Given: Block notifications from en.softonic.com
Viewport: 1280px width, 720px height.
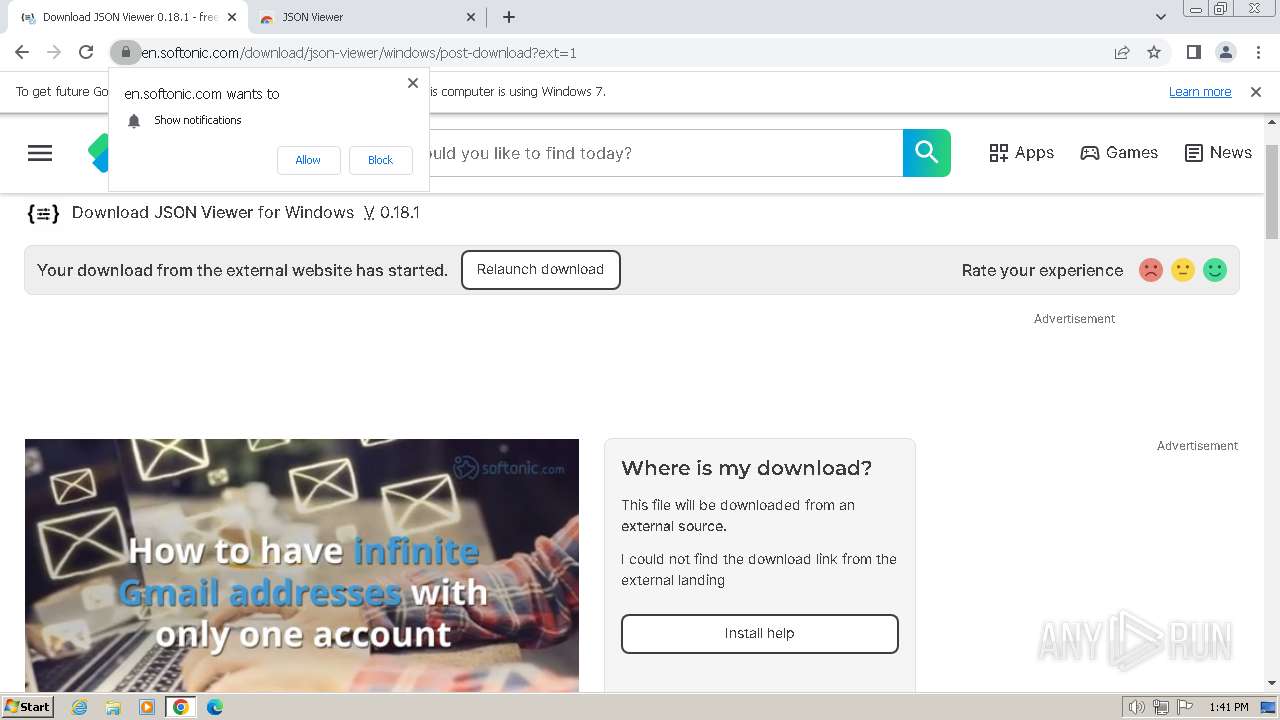Looking at the screenshot, I should click(x=380, y=160).
